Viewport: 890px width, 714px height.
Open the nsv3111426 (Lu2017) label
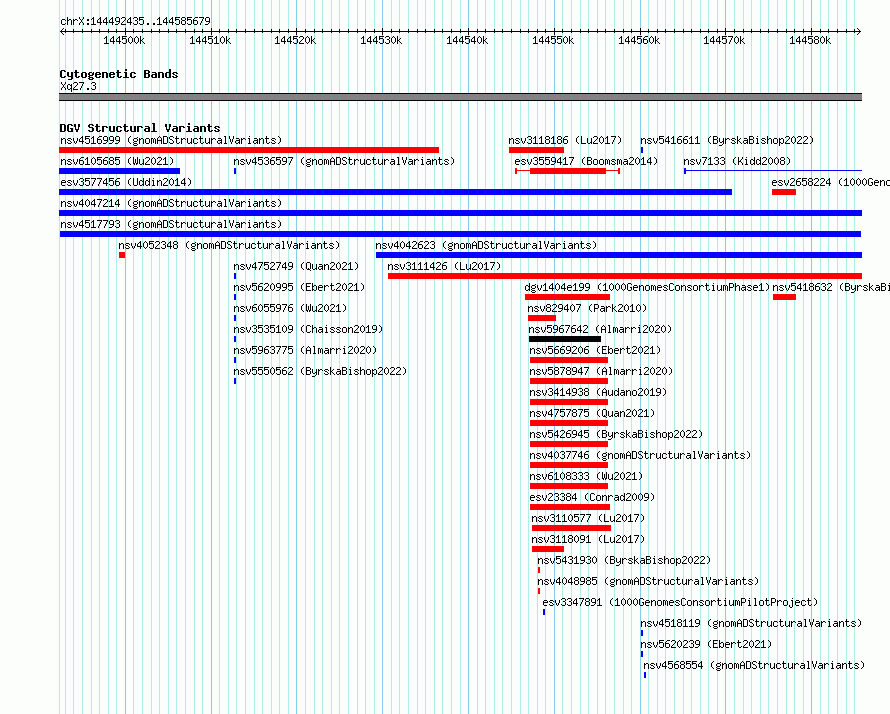pos(444,266)
